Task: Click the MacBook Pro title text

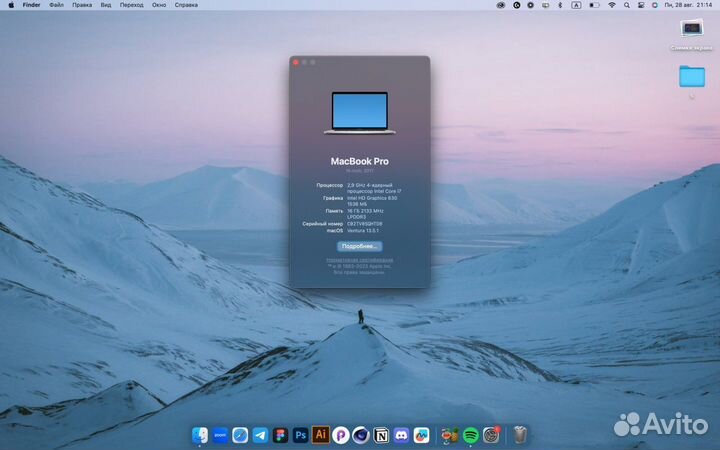Action: pyautogui.click(x=360, y=161)
